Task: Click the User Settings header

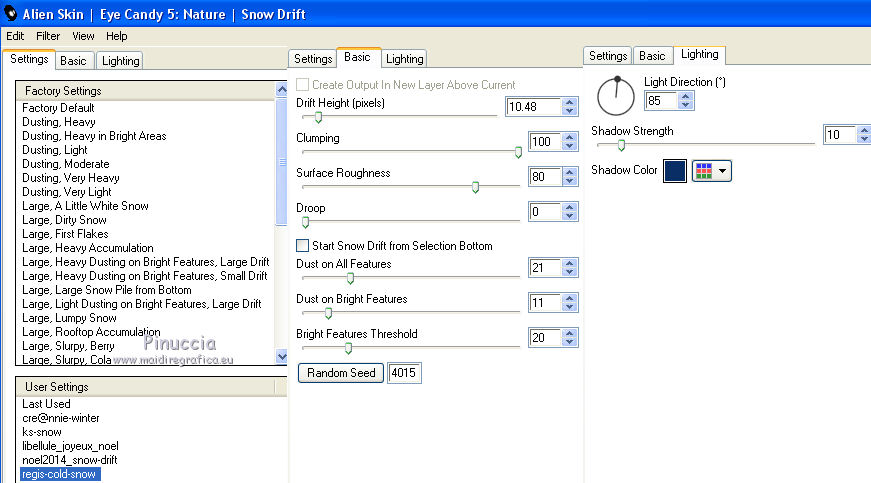Action: (146, 386)
